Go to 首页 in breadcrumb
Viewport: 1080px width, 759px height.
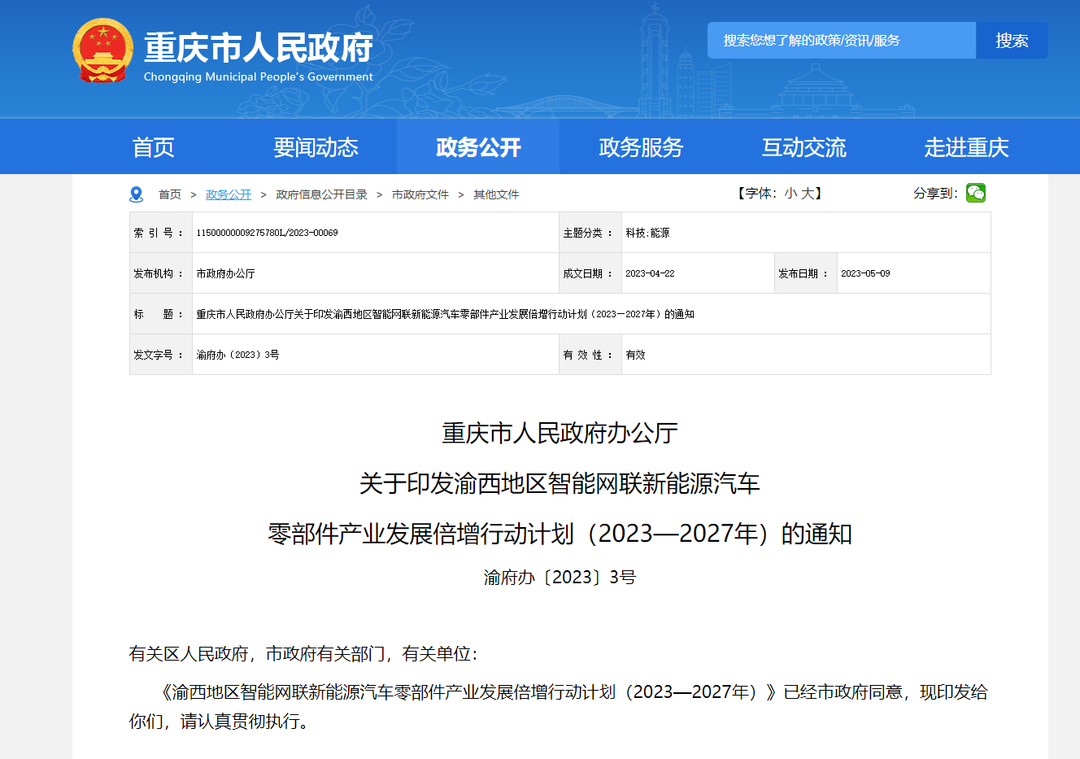click(169, 195)
